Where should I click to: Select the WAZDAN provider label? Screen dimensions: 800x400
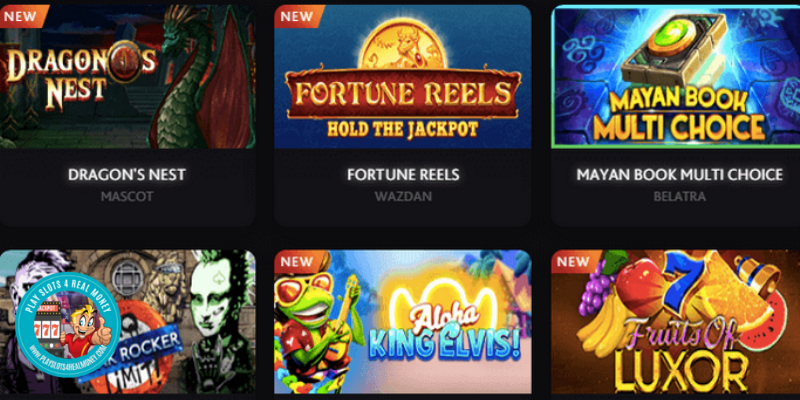pos(403,196)
